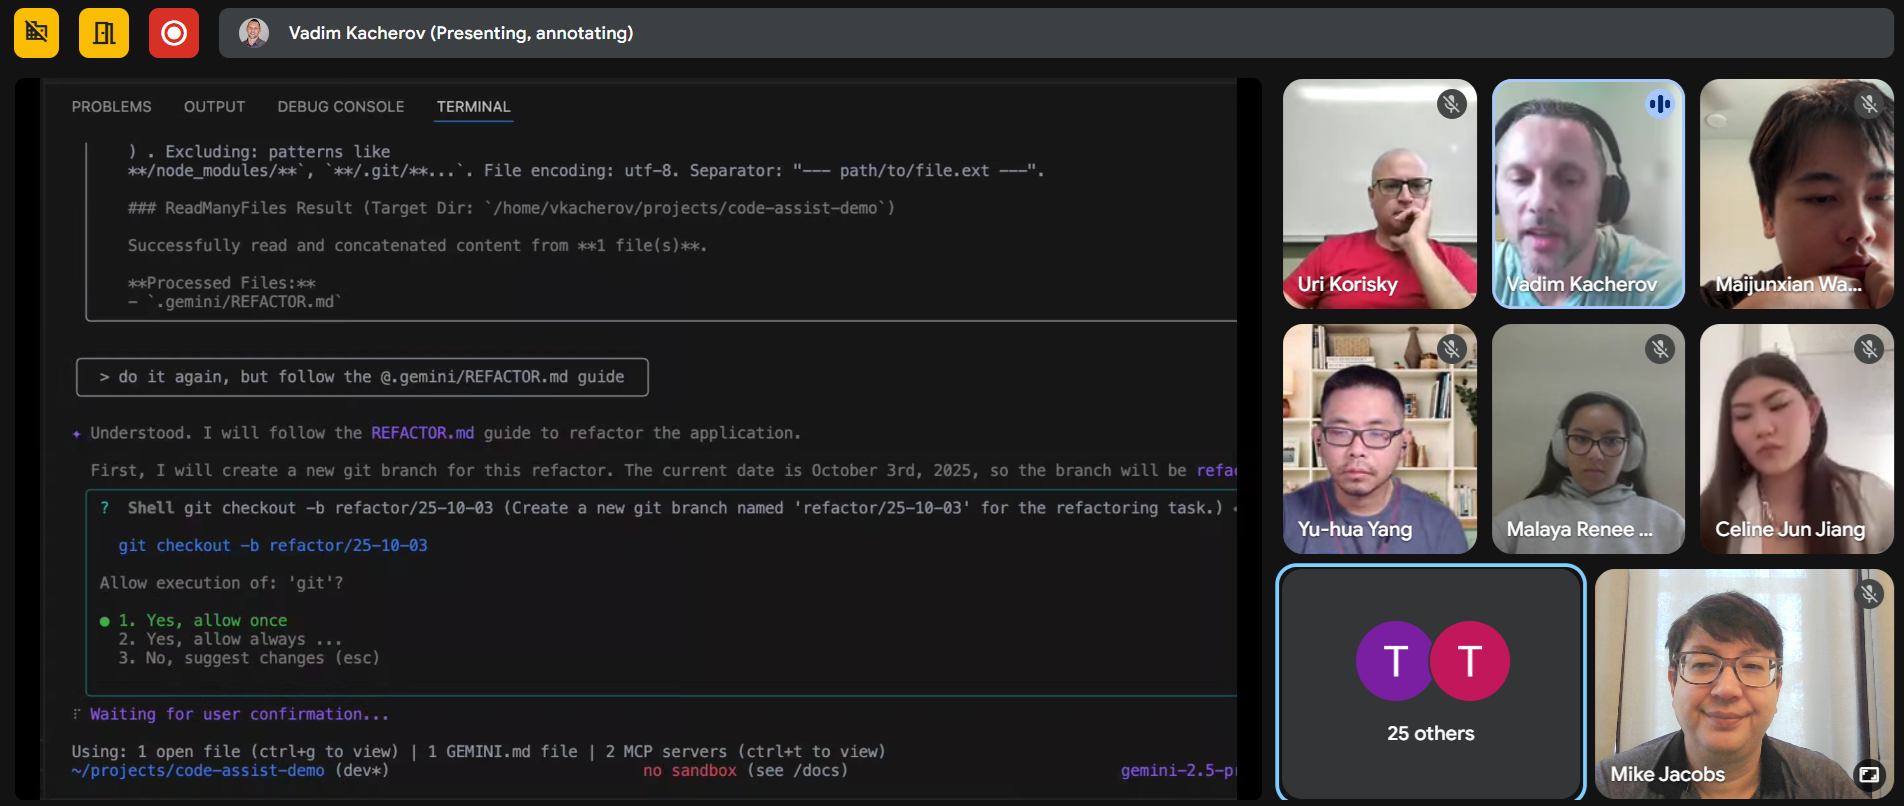
Task: Click the gemini-2.5 model label
Action: coord(1178,771)
